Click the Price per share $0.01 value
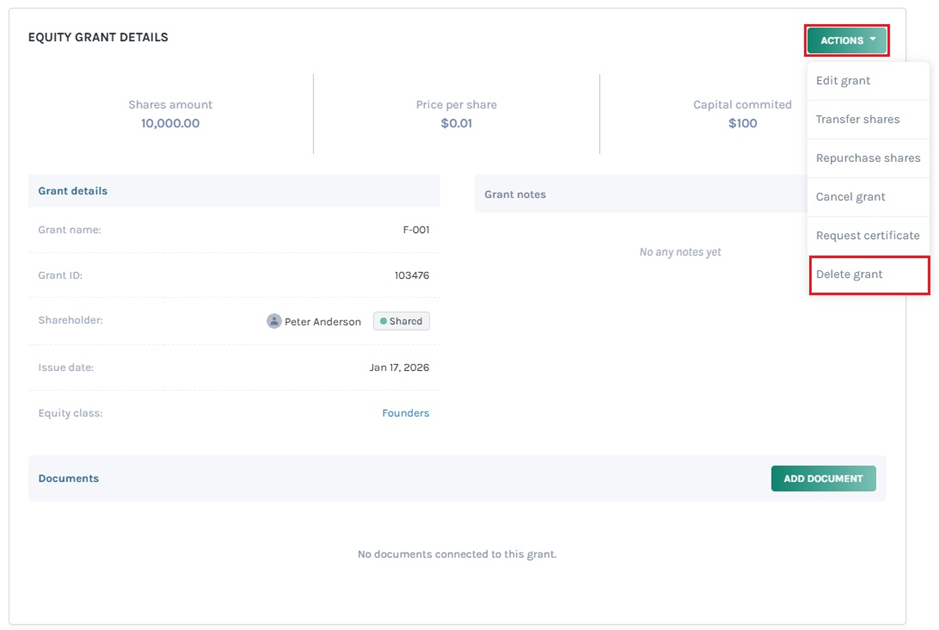The image size is (939, 630). pyautogui.click(x=456, y=123)
